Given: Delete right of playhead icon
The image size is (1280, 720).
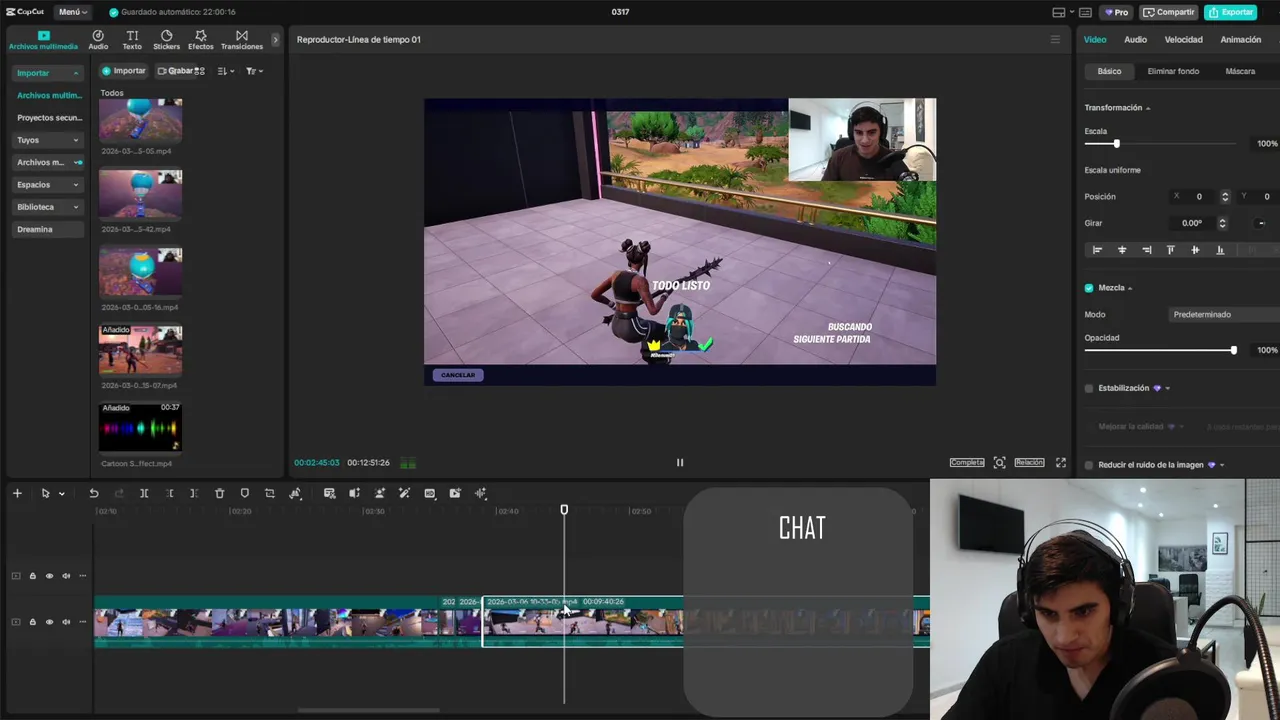Looking at the screenshot, I should (194, 493).
